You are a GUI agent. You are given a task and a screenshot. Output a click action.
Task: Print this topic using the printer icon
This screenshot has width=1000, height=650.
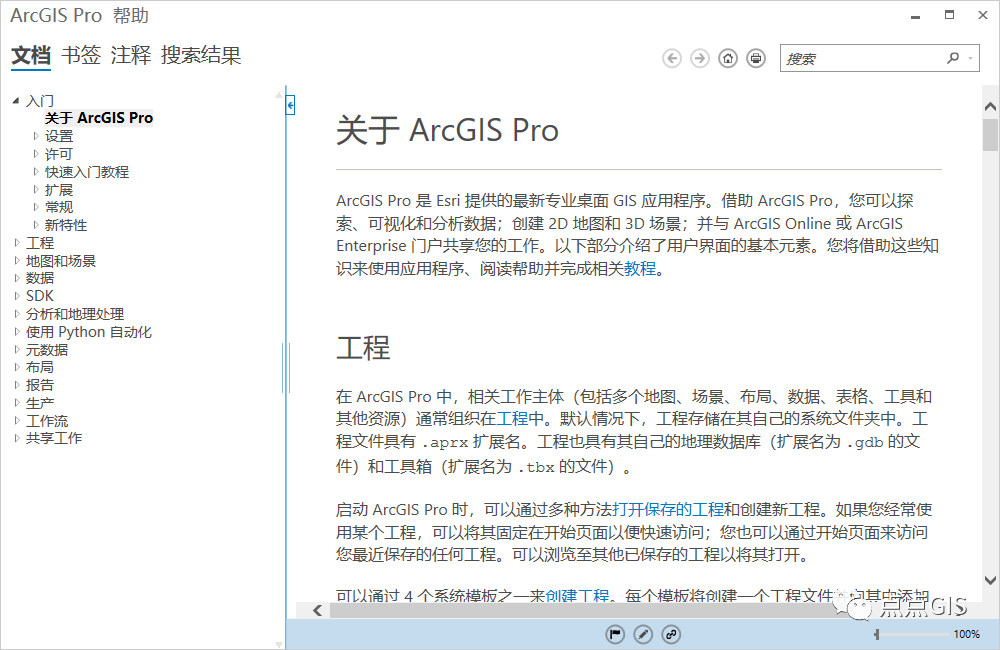[756, 58]
